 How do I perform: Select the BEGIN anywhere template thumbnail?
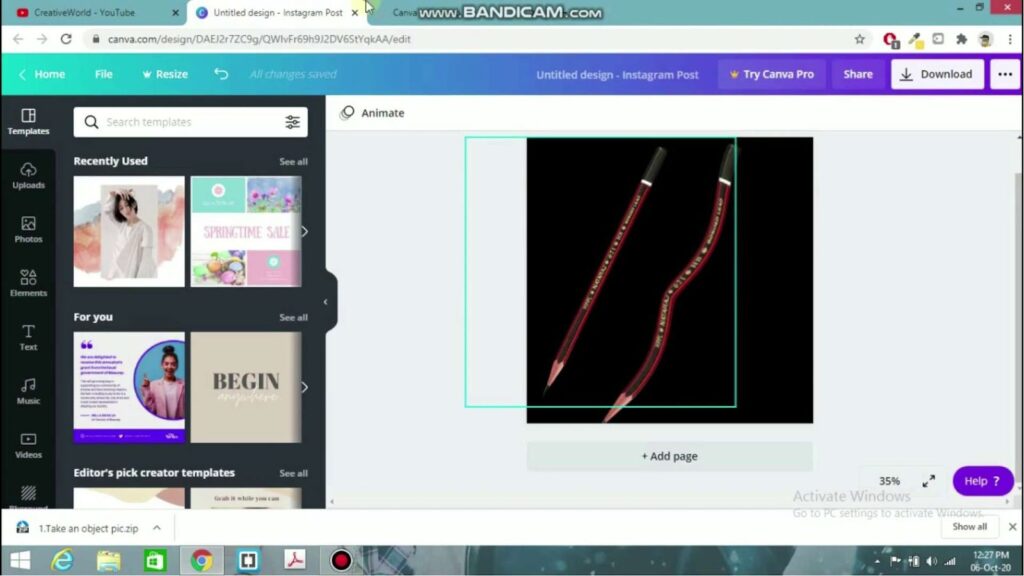click(x=246, y=387)
